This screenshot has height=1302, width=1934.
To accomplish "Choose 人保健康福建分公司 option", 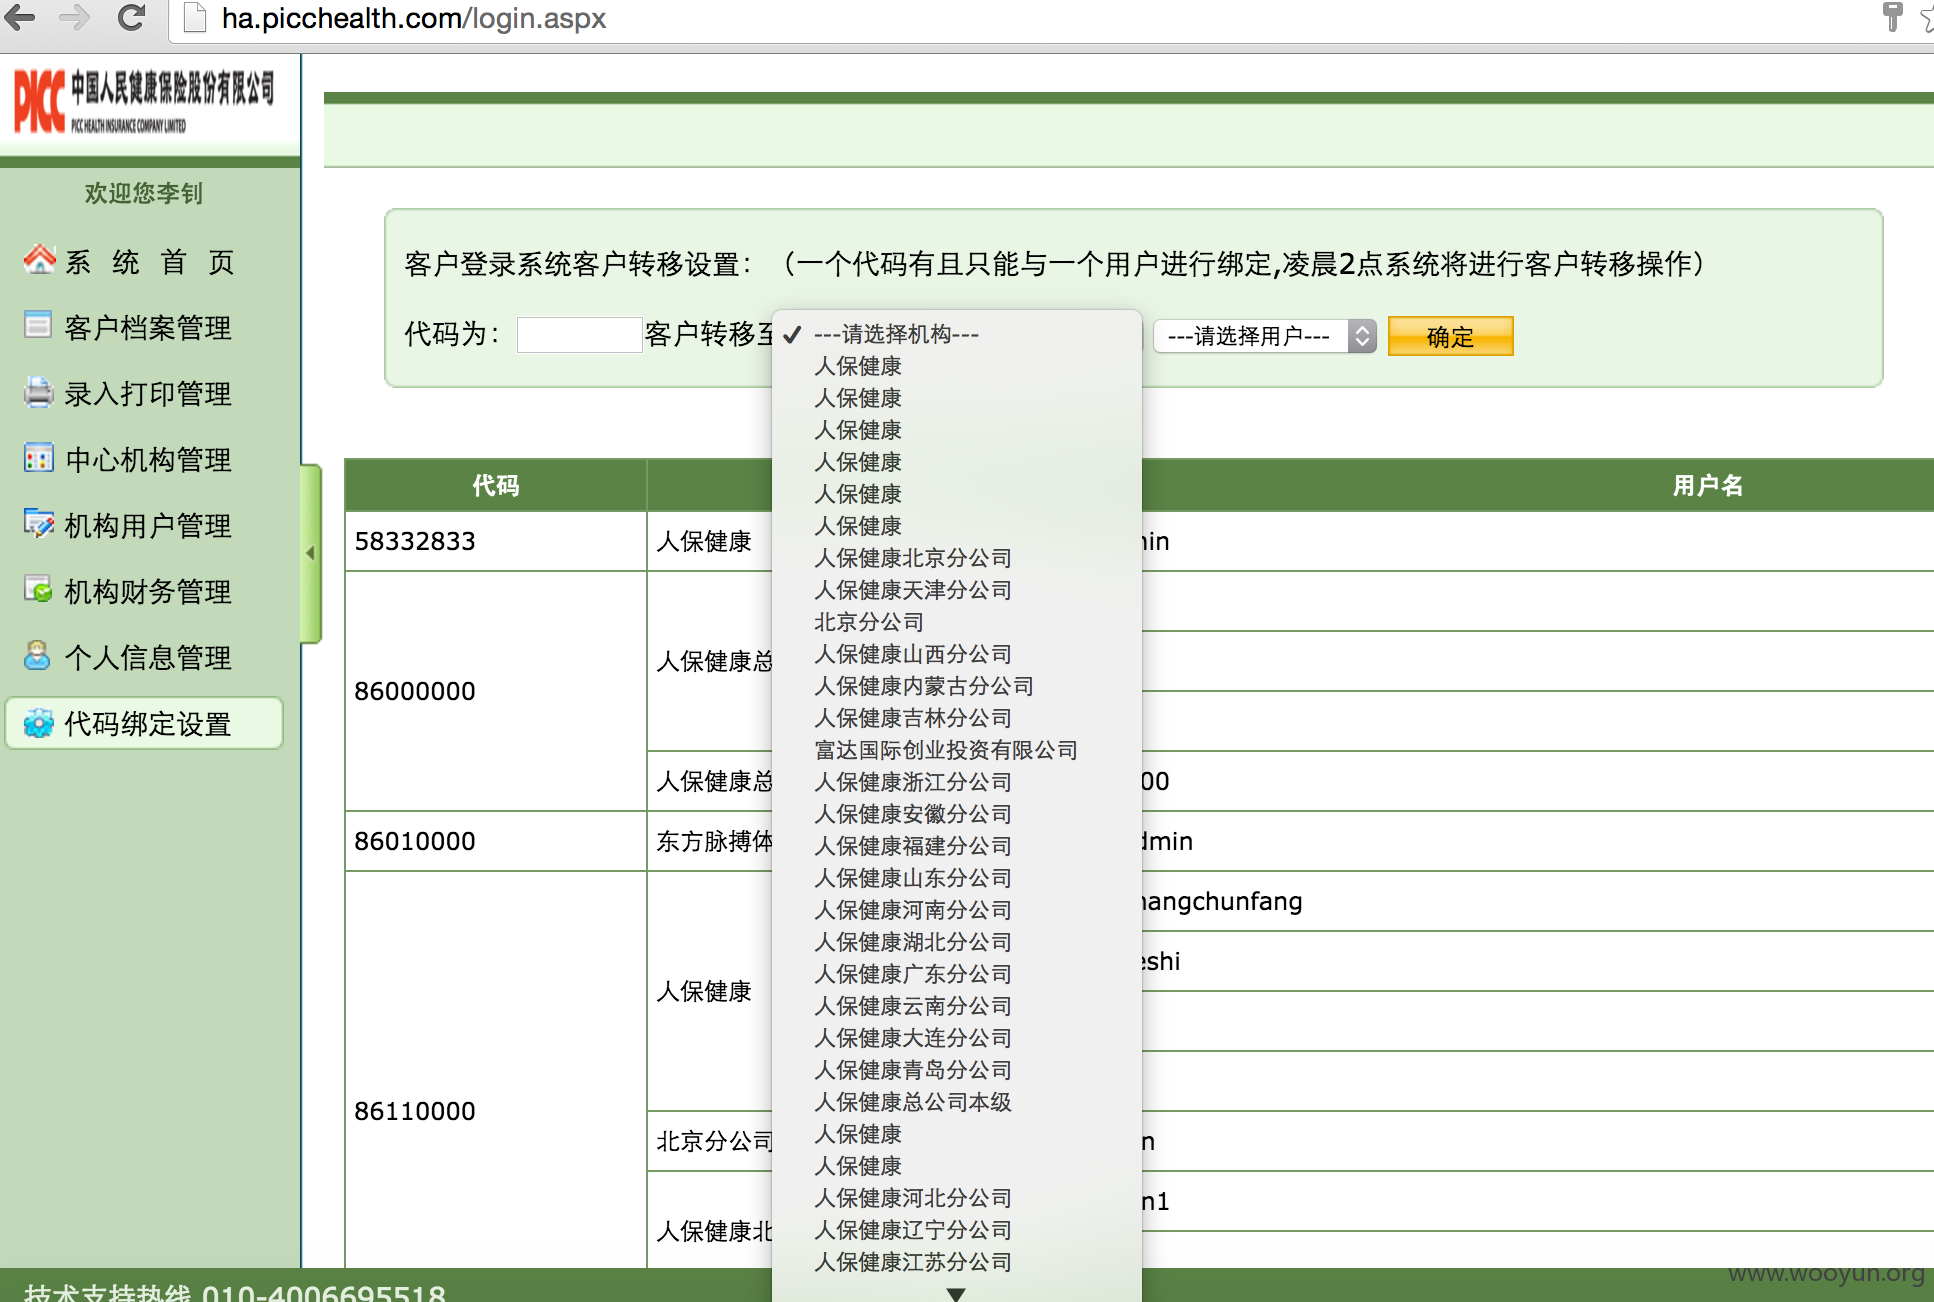I will (957, 846).
